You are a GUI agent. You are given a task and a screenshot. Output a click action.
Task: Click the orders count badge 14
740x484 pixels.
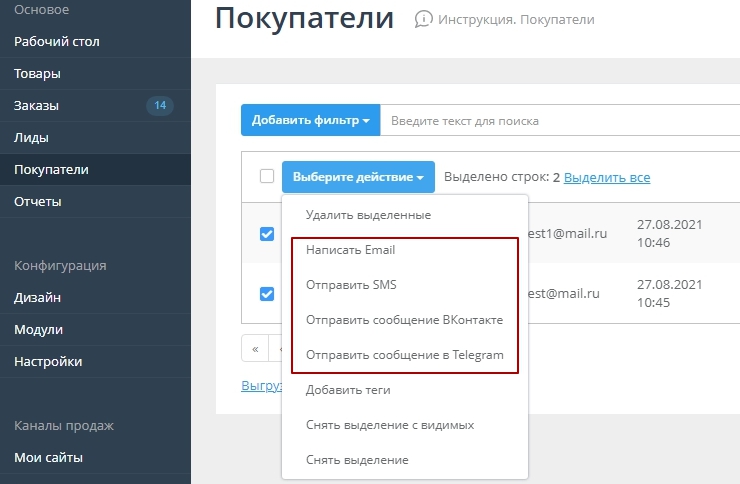(160, 105)
